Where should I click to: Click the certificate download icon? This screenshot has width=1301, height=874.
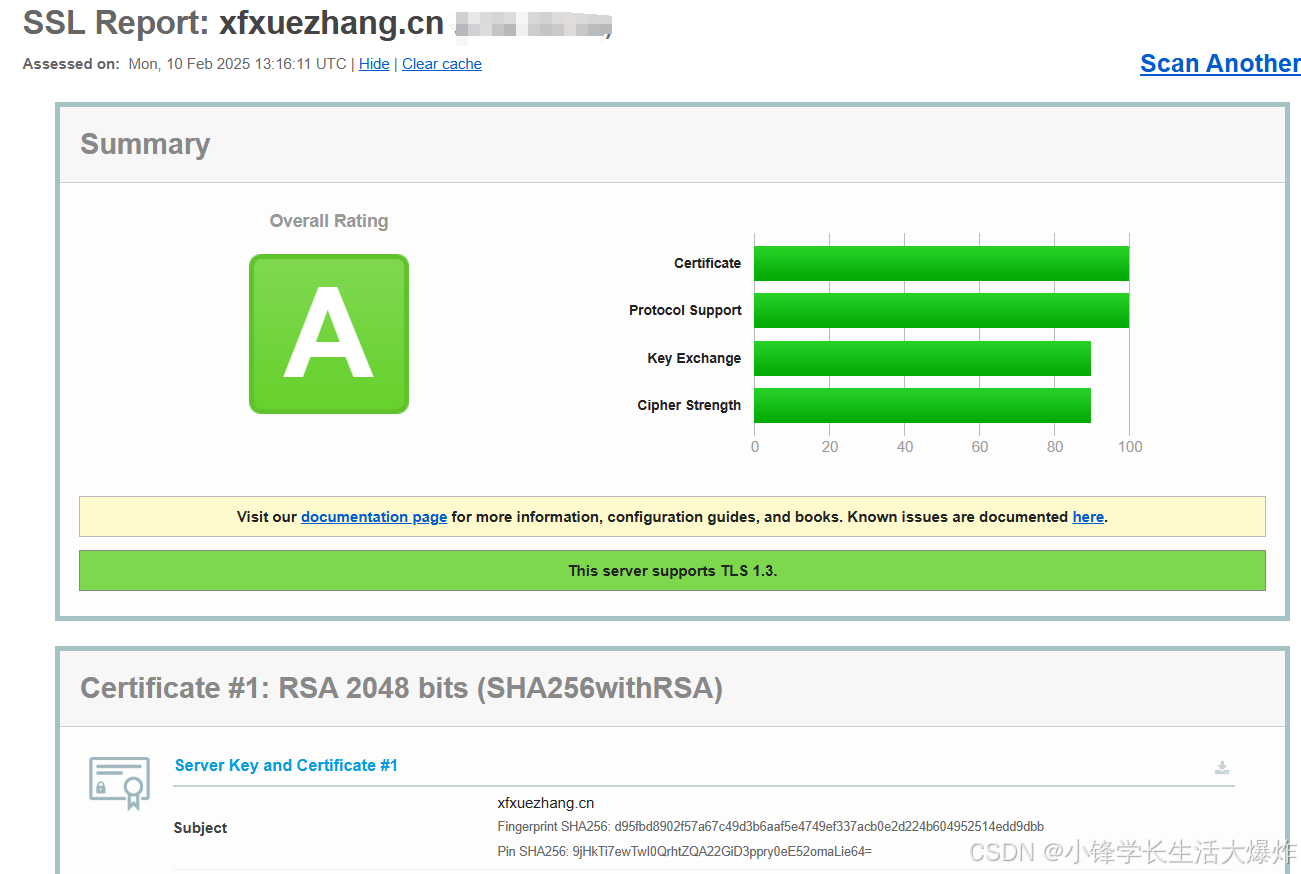(1221, 768)
